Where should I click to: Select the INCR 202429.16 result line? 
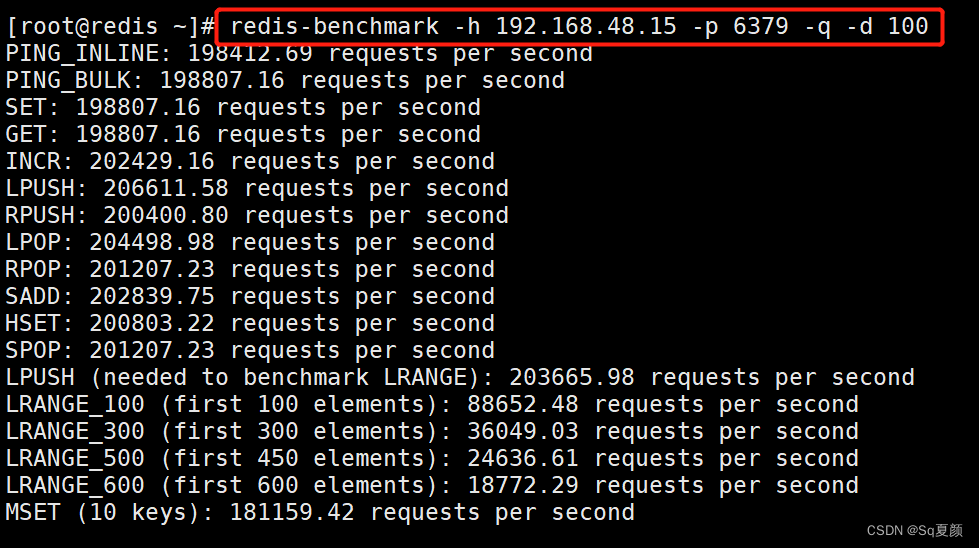tap(250, 161)
